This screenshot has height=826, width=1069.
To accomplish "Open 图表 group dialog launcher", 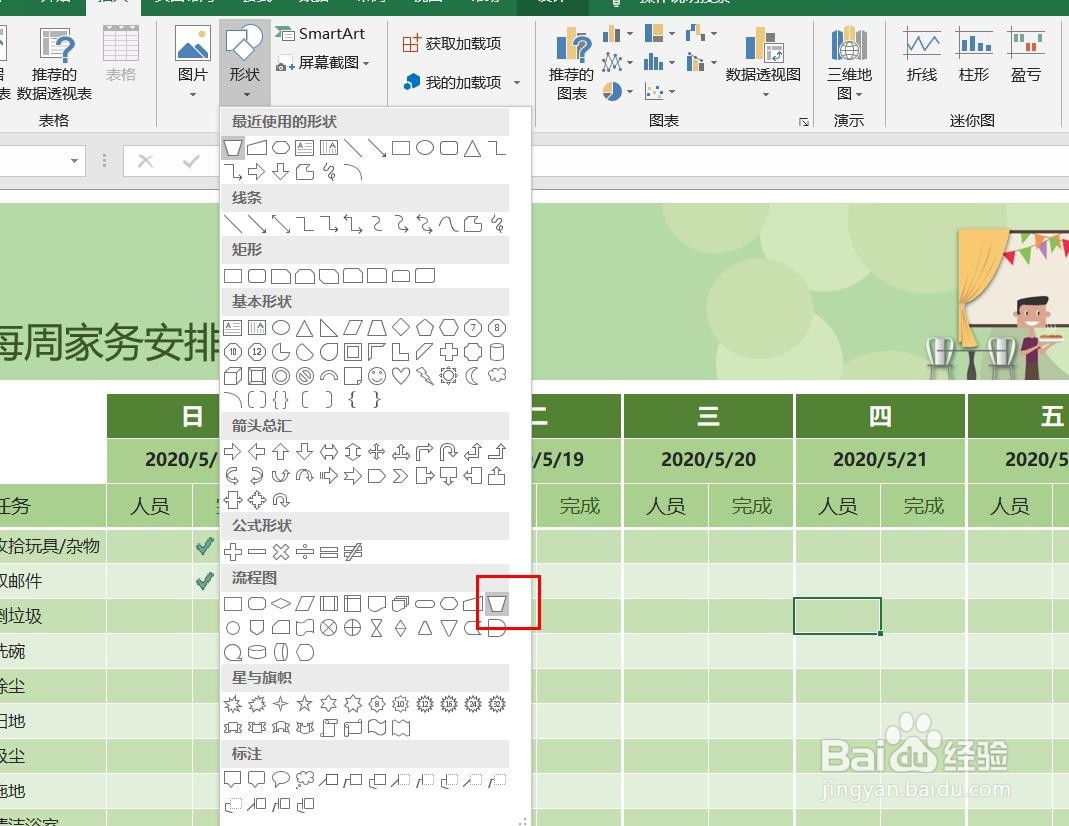I will (804, 122).
